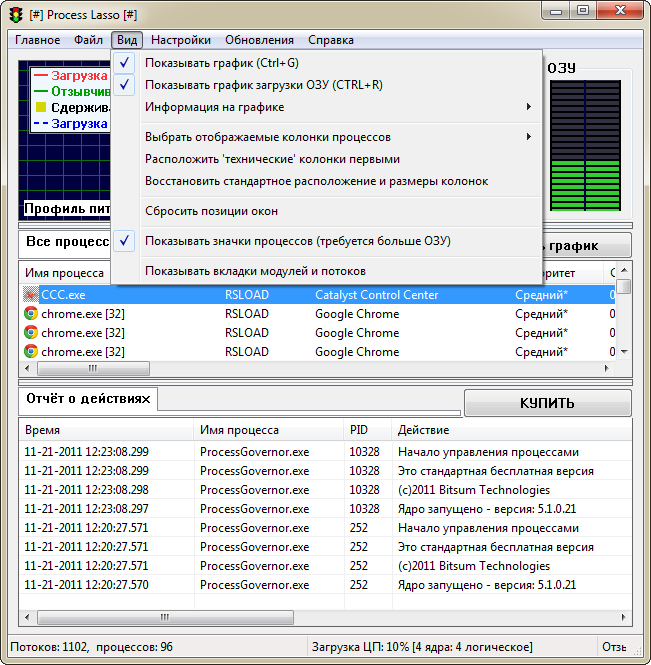Sort by 'Имя процесса' column in process list

(x=64, y=273)
